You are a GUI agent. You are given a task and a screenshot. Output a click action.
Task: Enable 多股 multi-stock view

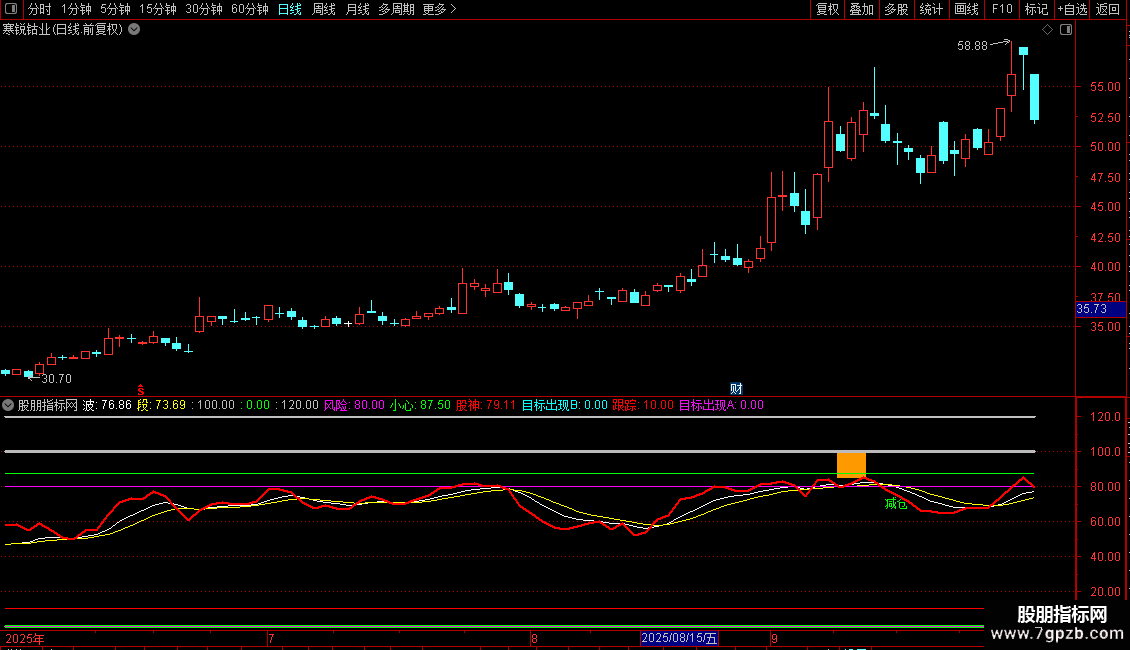(896, 9)
